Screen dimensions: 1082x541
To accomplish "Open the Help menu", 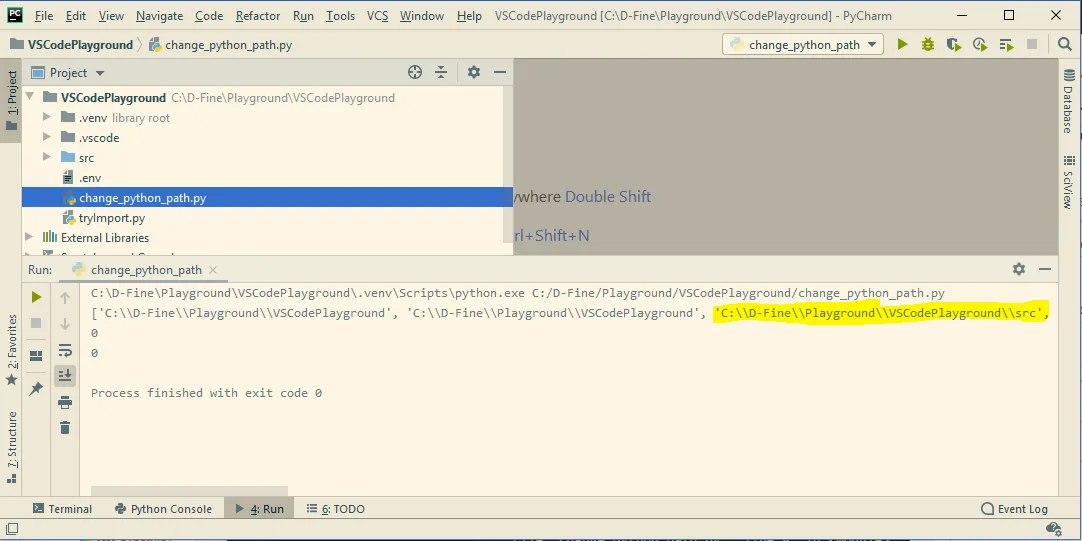I will coord(469,15).
